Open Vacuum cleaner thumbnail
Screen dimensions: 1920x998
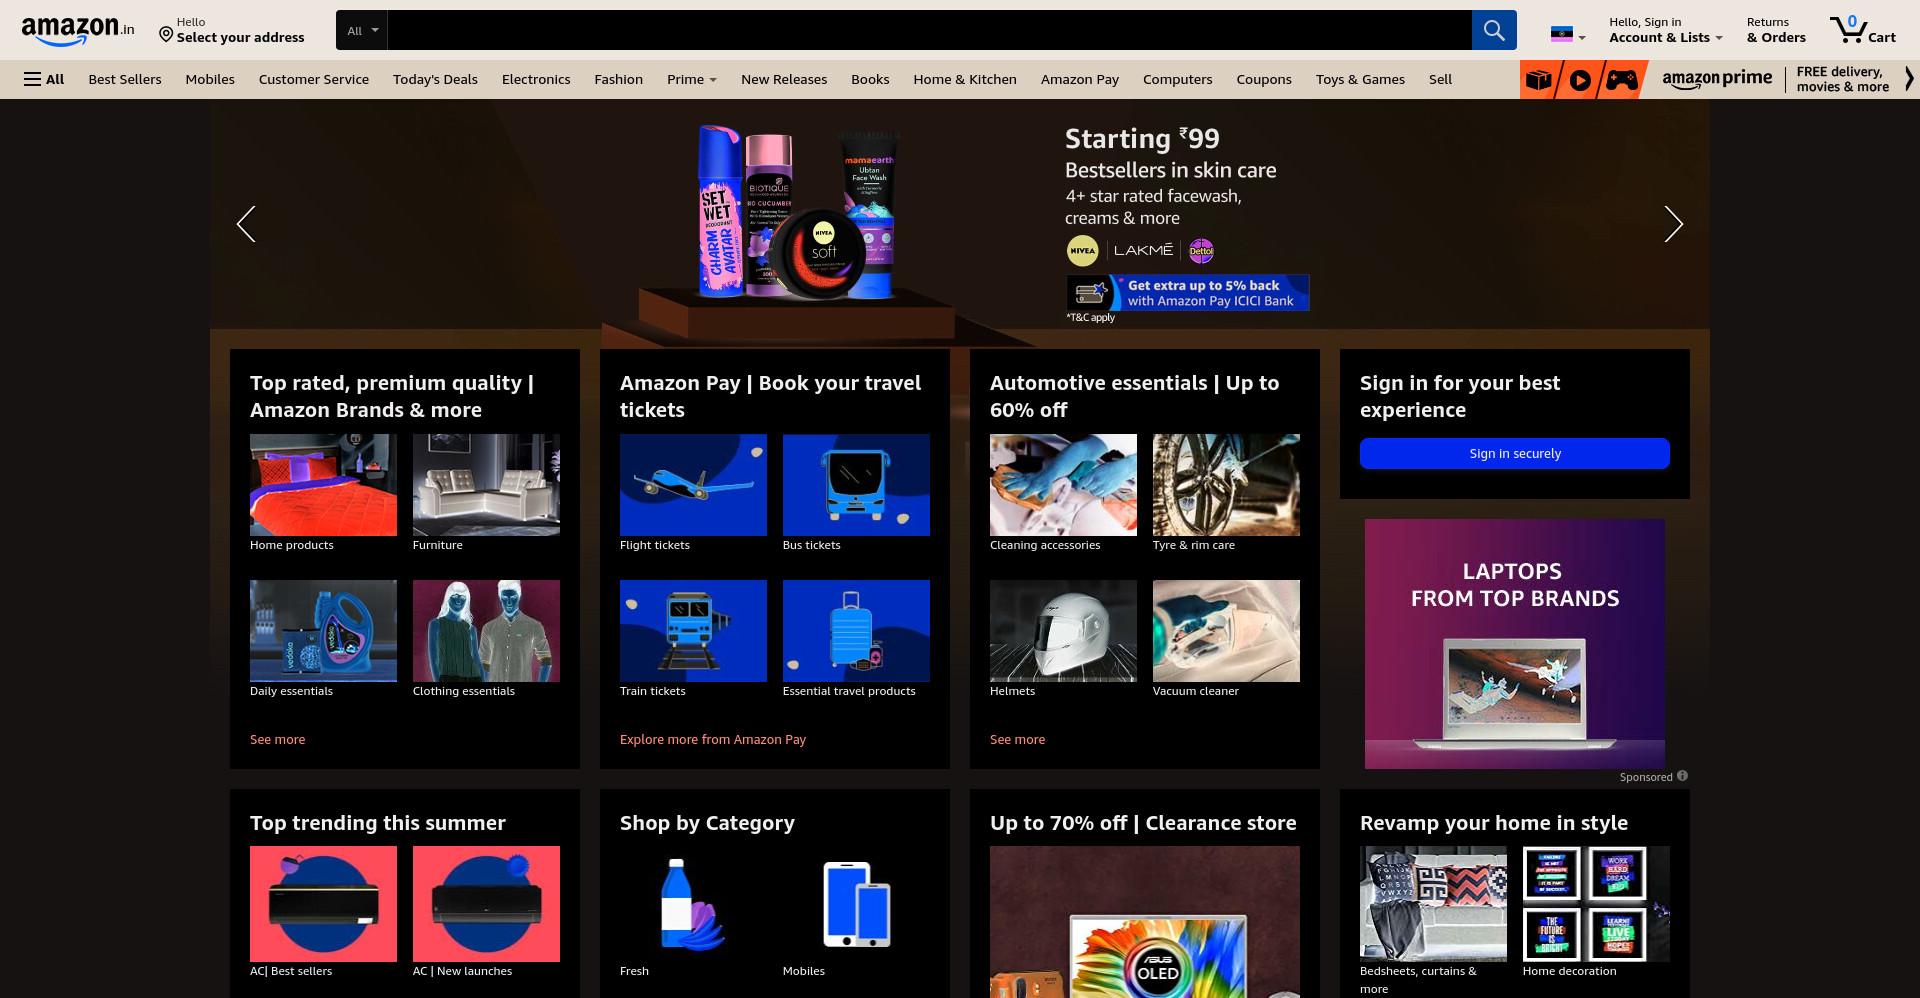coord(1226,631)
